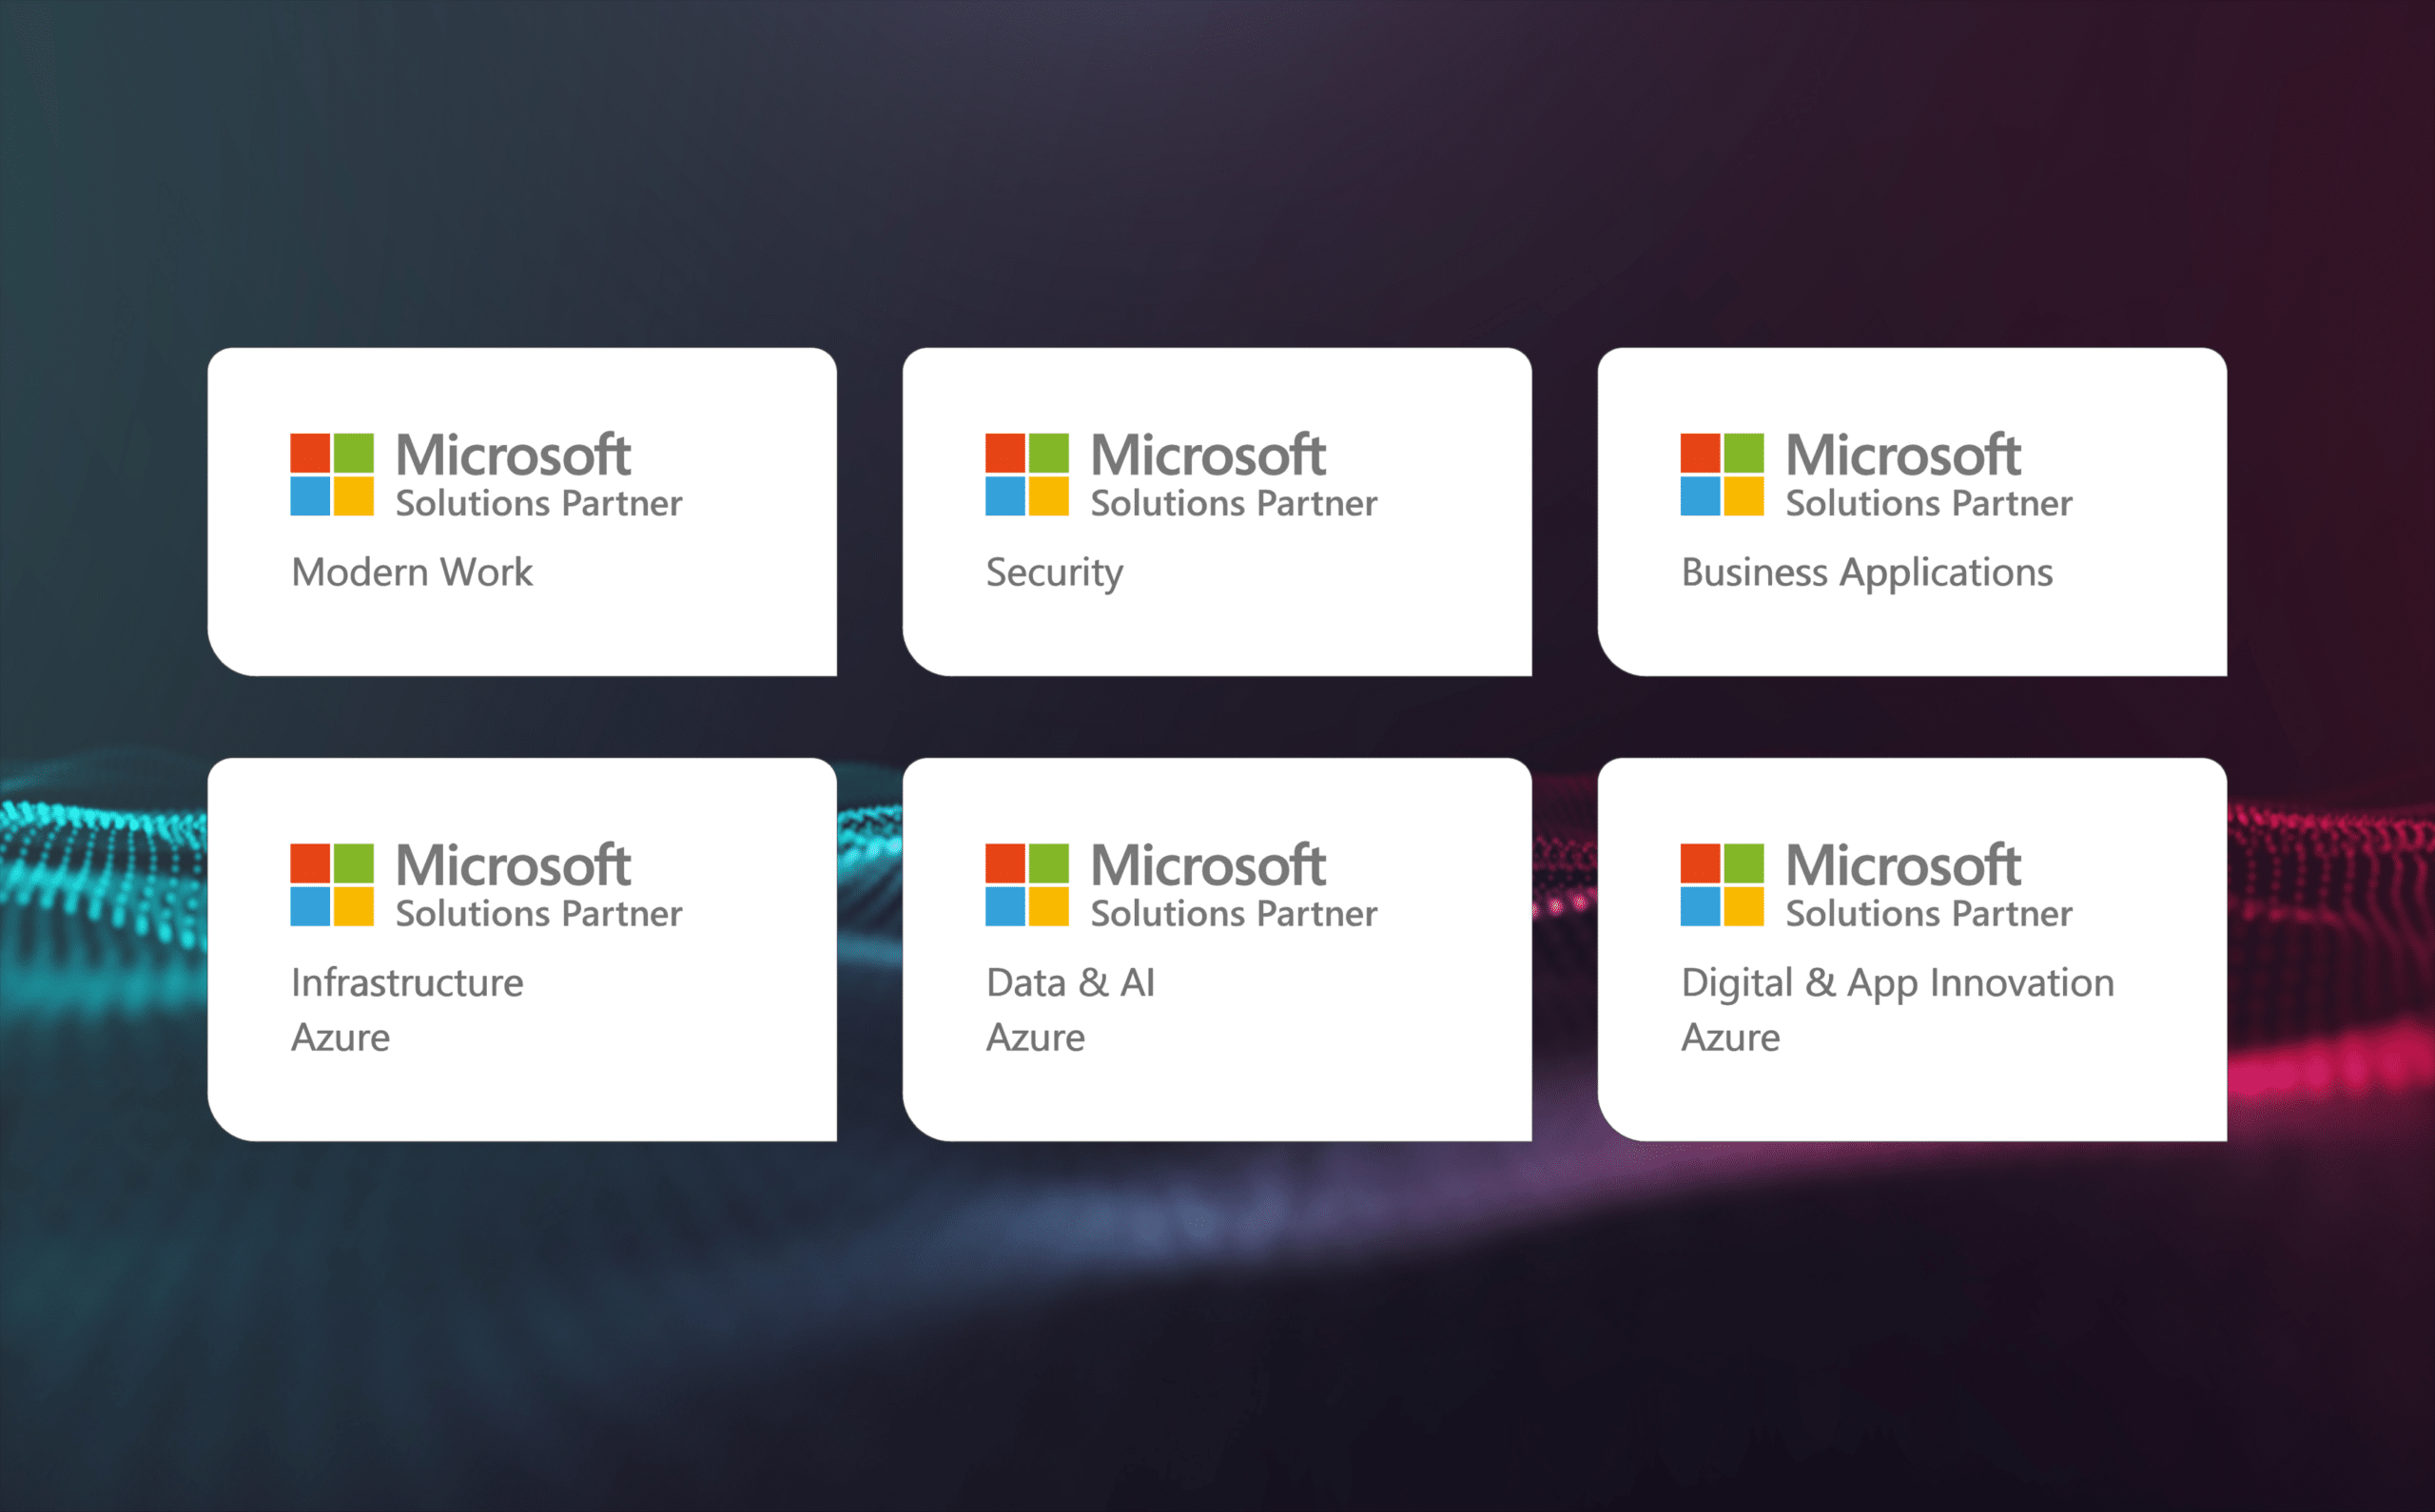Click 'Microsoft' wordmark on Data & AI card

tap(1208, 865)
